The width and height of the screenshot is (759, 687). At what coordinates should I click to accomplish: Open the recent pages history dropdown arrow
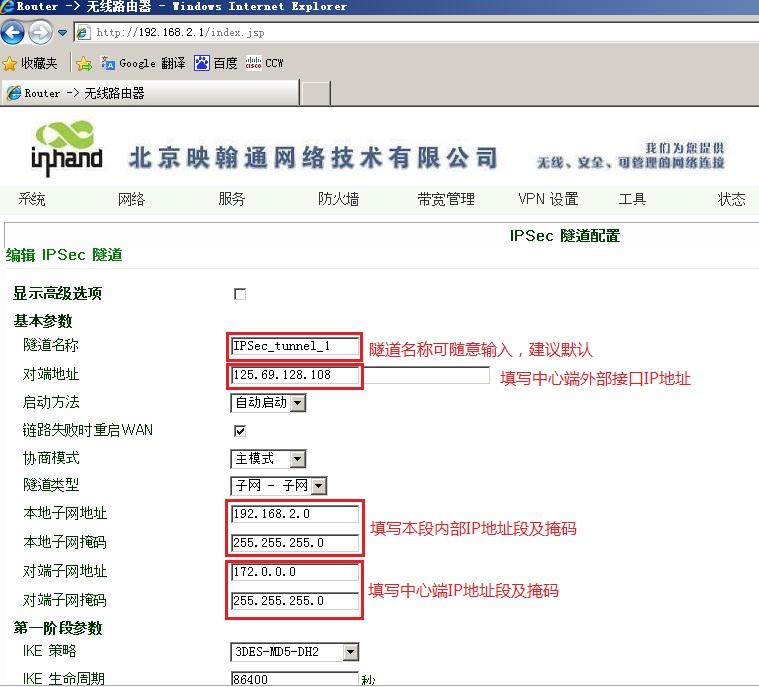click(62, 33)
